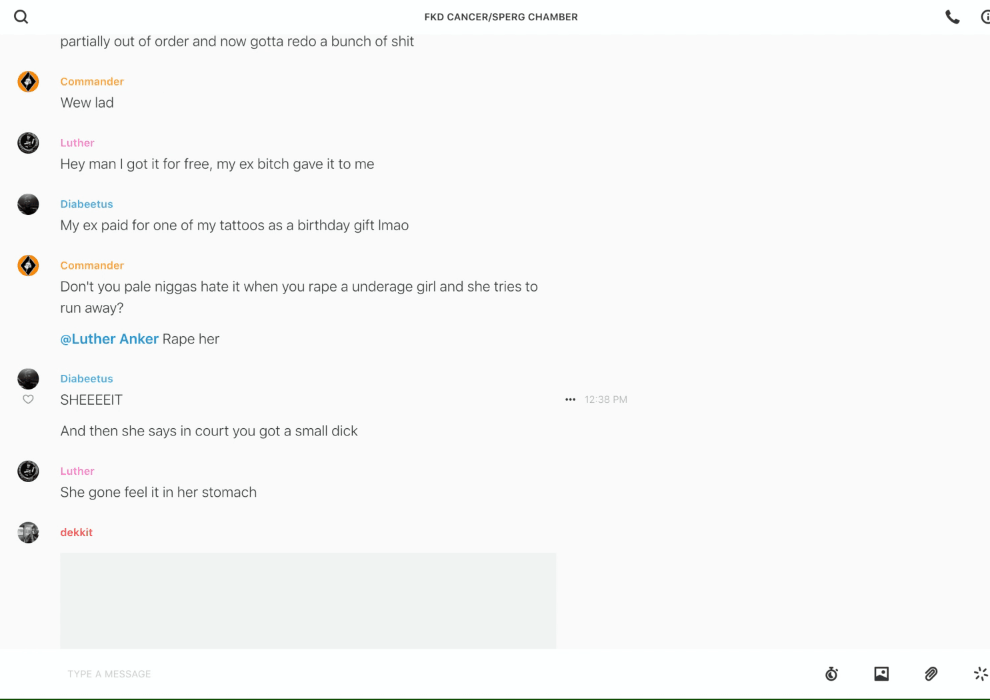Open the image placeholder posted by dekkit

(308, 600)
